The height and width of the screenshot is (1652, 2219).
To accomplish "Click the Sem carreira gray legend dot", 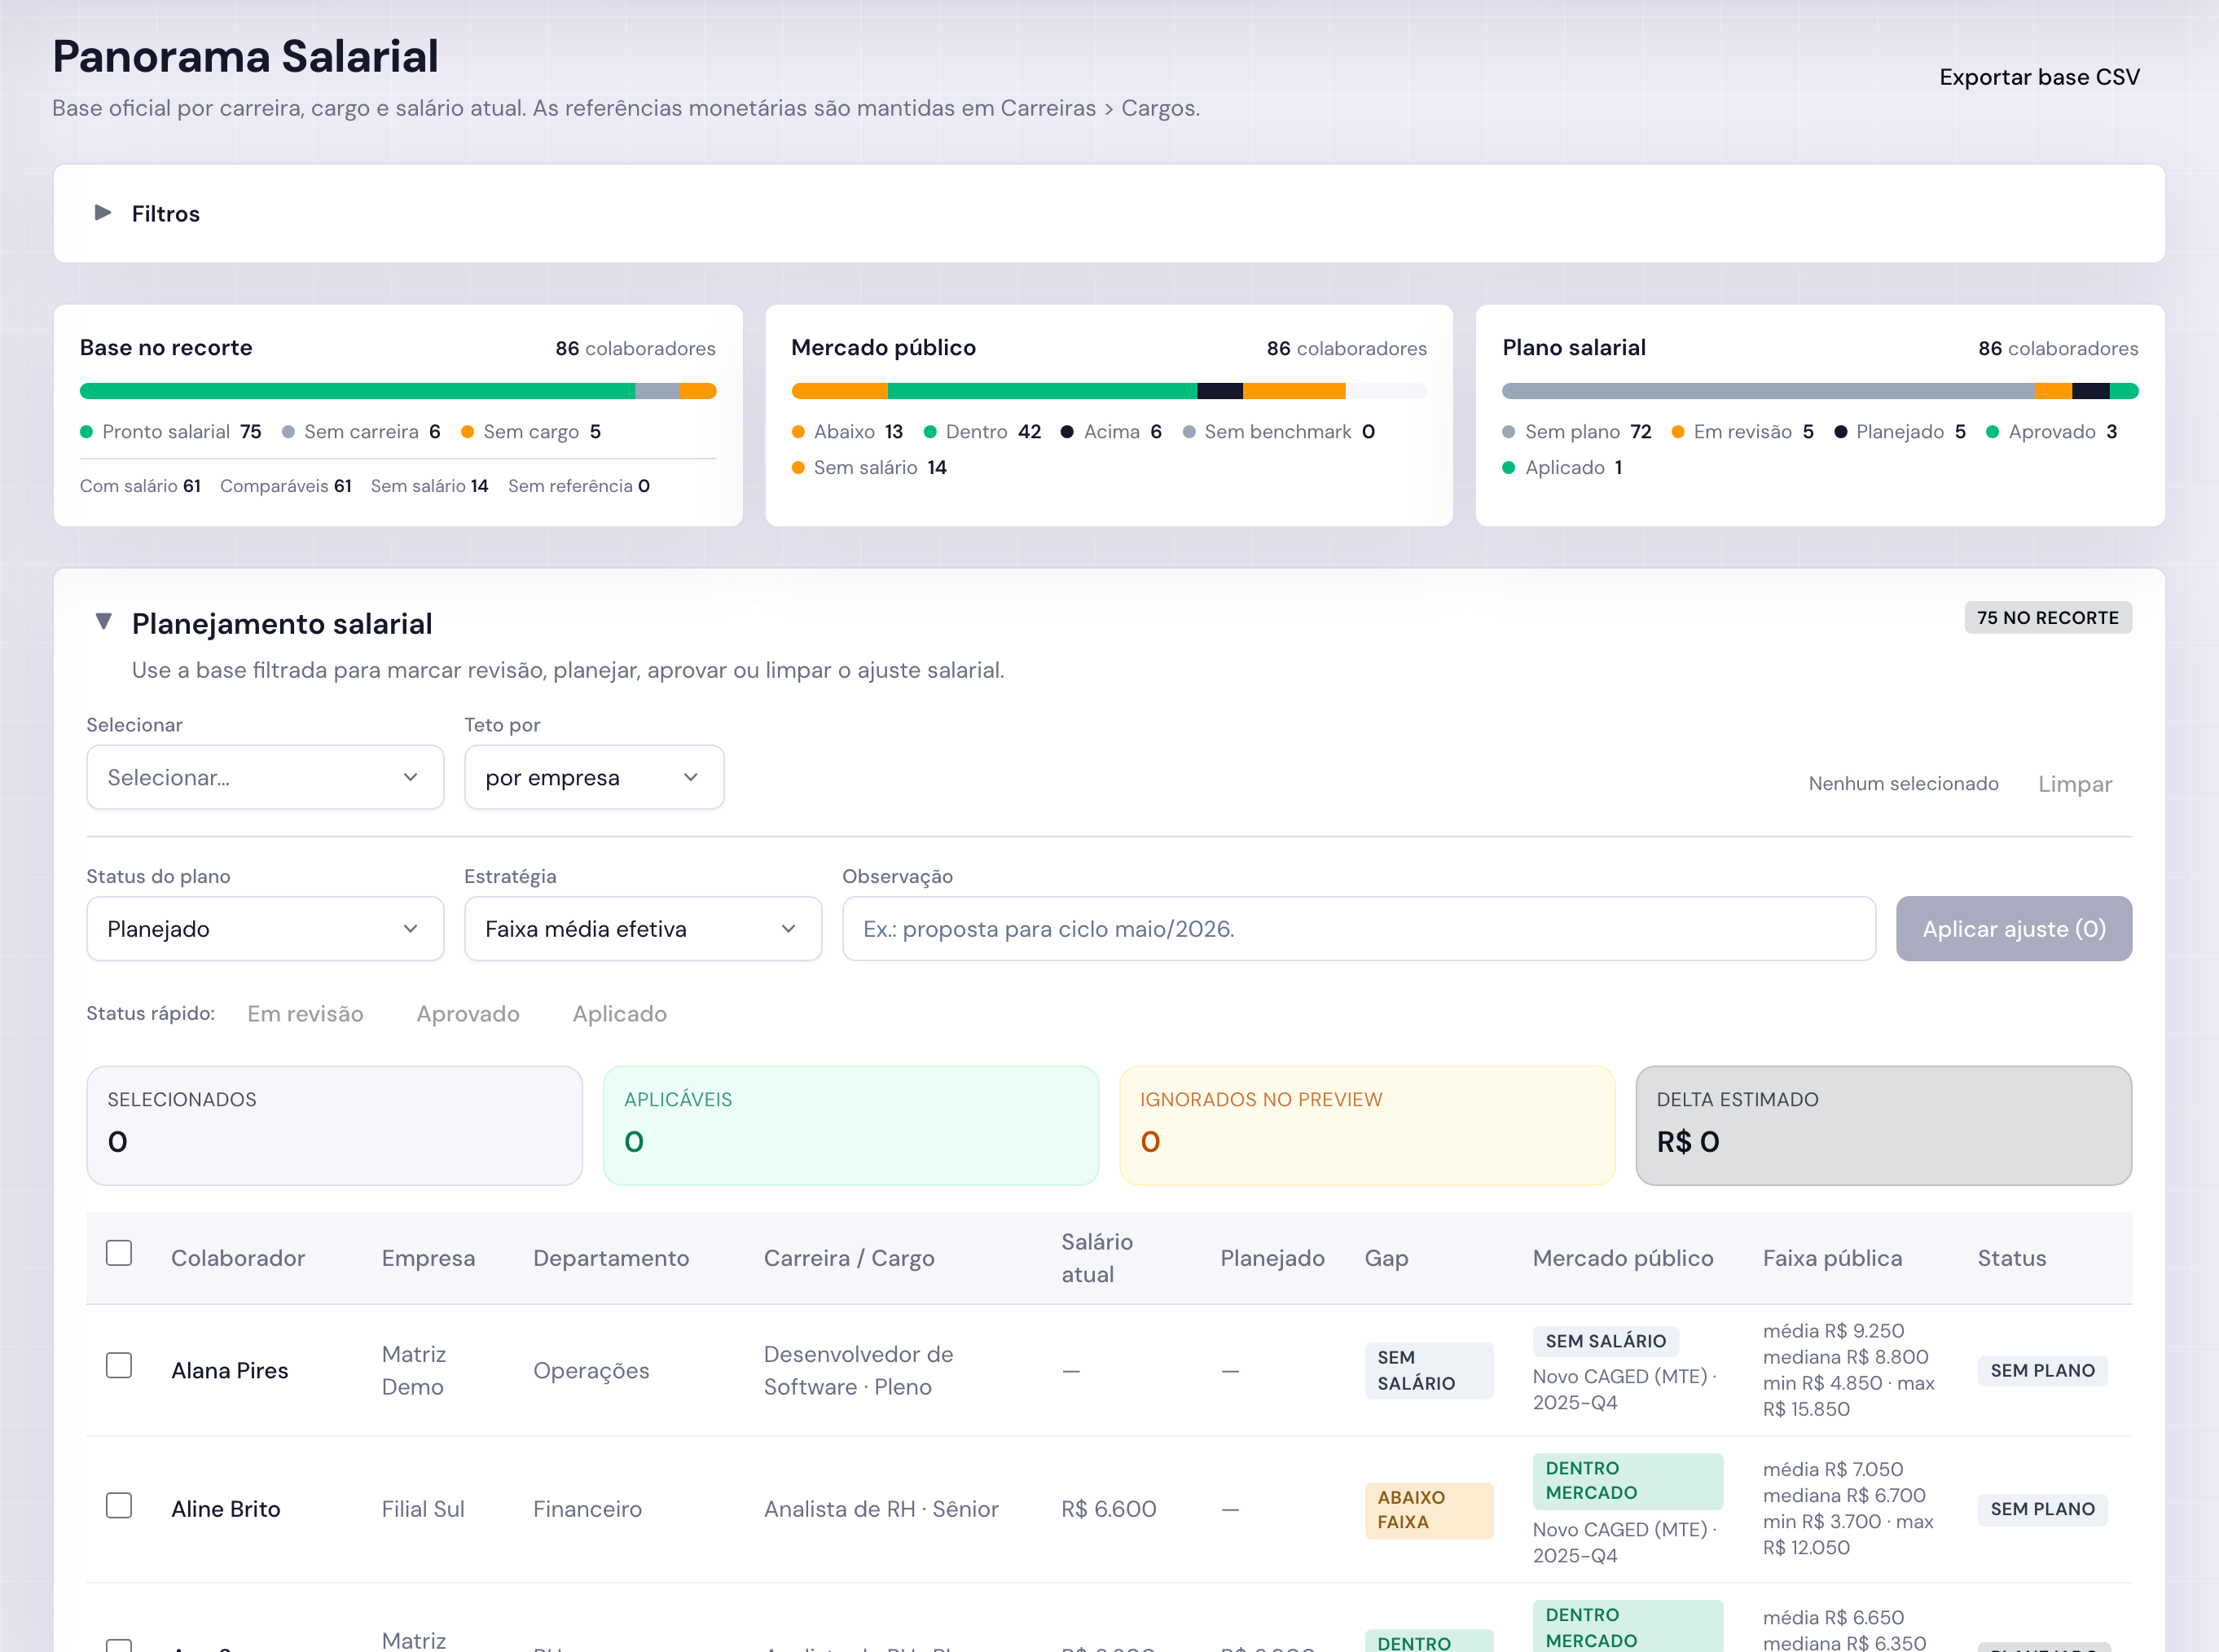I will coord(288,432).
